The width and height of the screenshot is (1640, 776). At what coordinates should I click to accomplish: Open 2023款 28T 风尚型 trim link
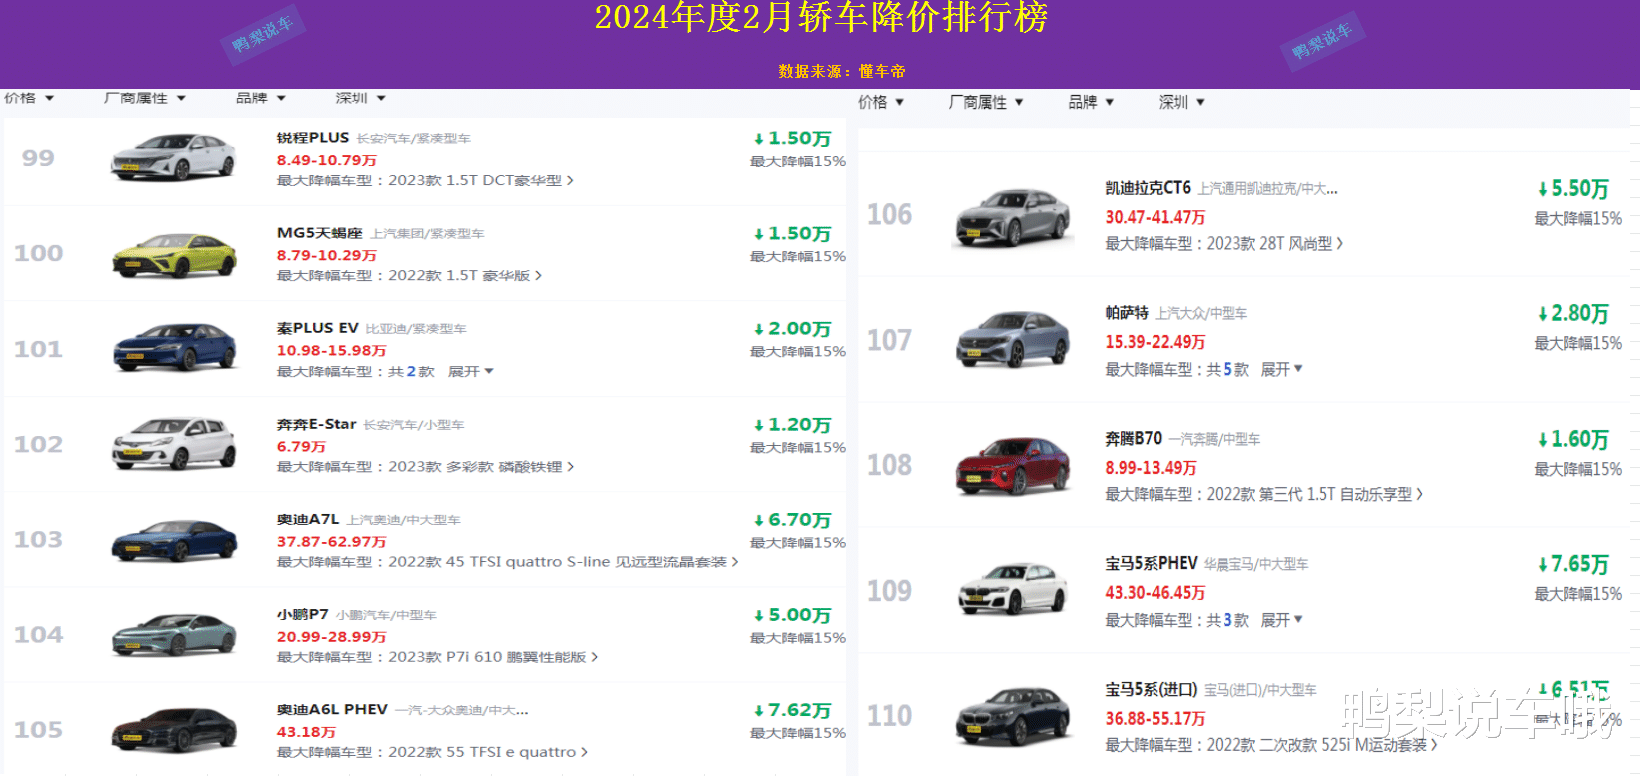coord(1275,243)
